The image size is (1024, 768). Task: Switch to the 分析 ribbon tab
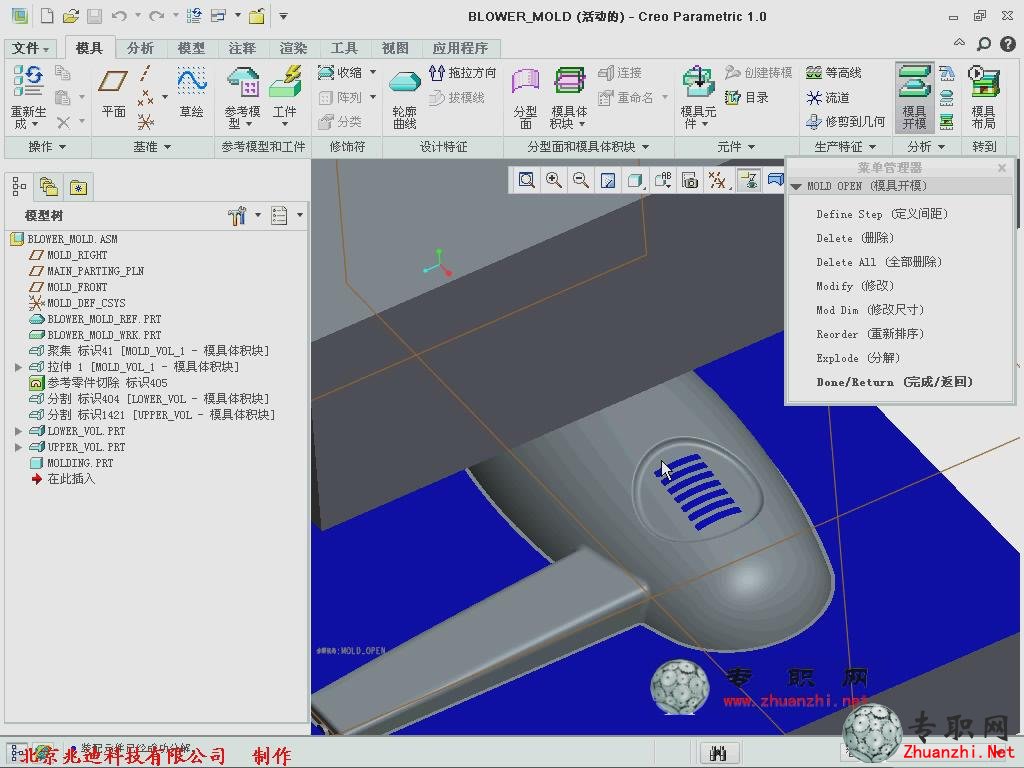140,48
